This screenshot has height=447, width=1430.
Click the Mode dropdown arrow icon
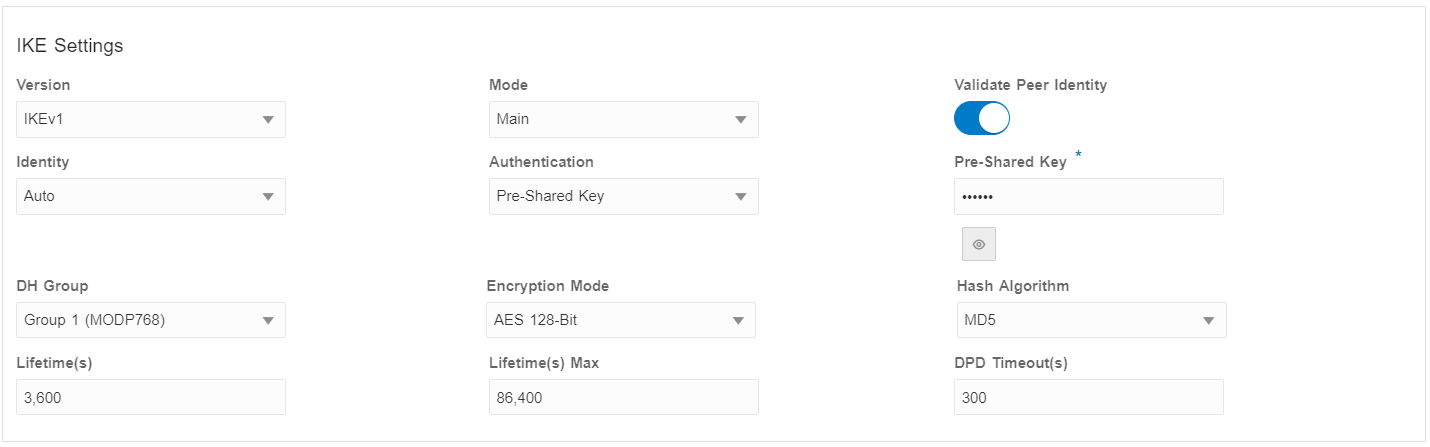[741, 120]
